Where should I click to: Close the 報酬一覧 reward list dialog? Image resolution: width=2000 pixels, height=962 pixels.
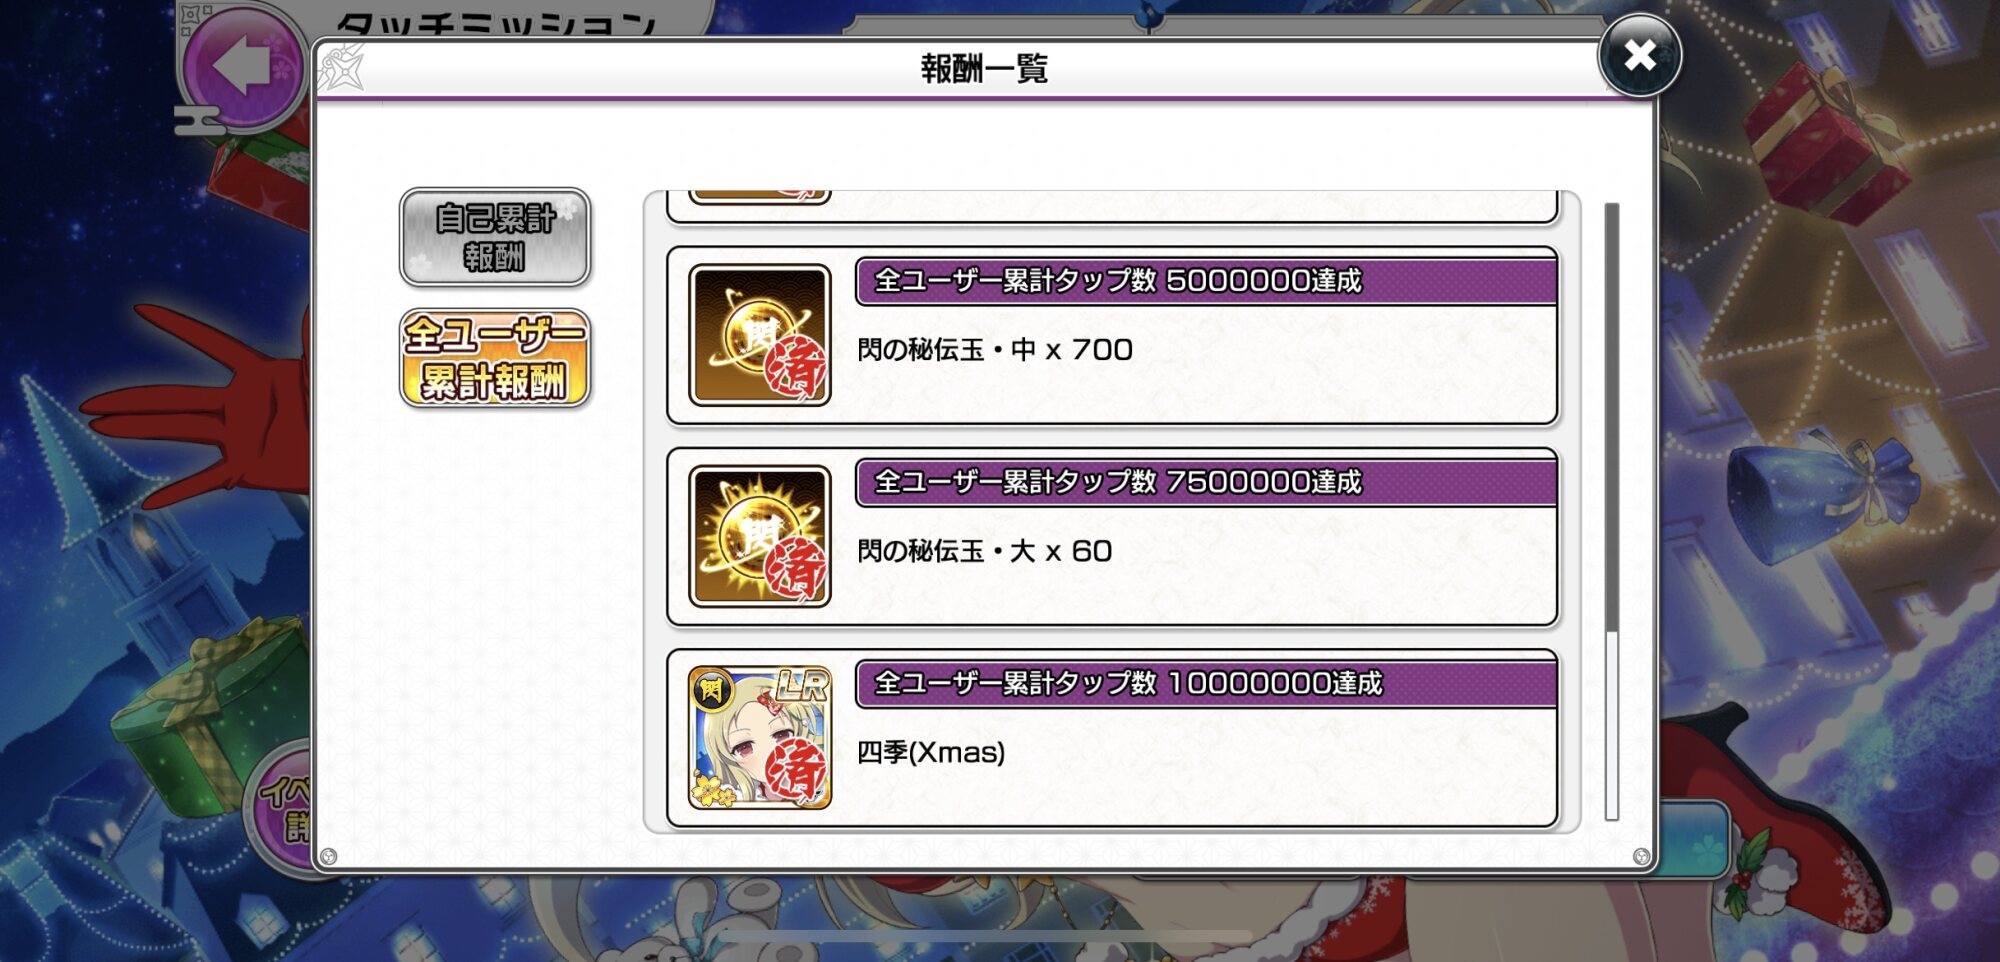[x=1640, y=56]
